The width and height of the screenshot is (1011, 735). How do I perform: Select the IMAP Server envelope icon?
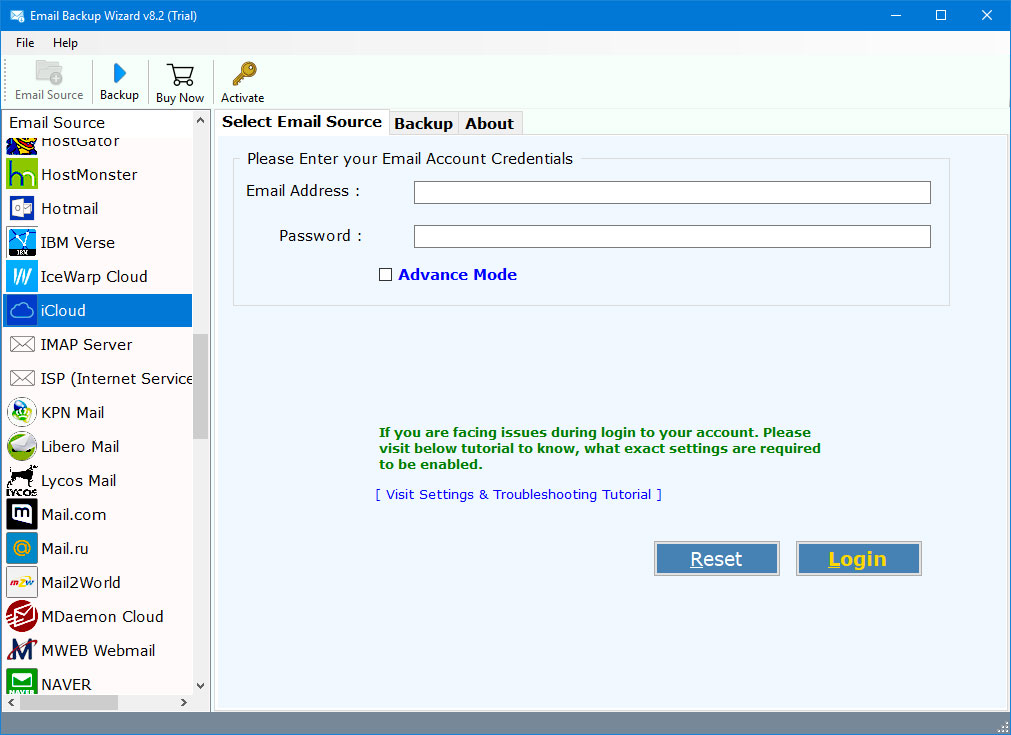pos(22,344)
